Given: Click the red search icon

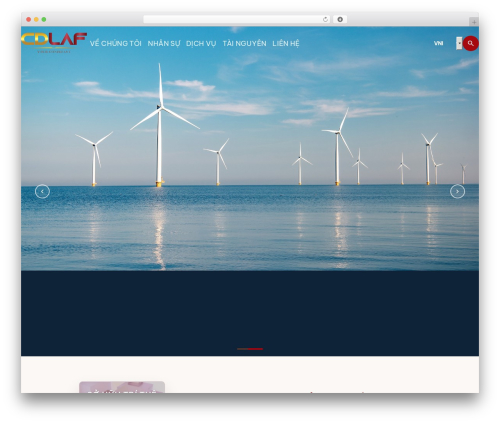Looking at the screenshot, I should tap(470, 43).
